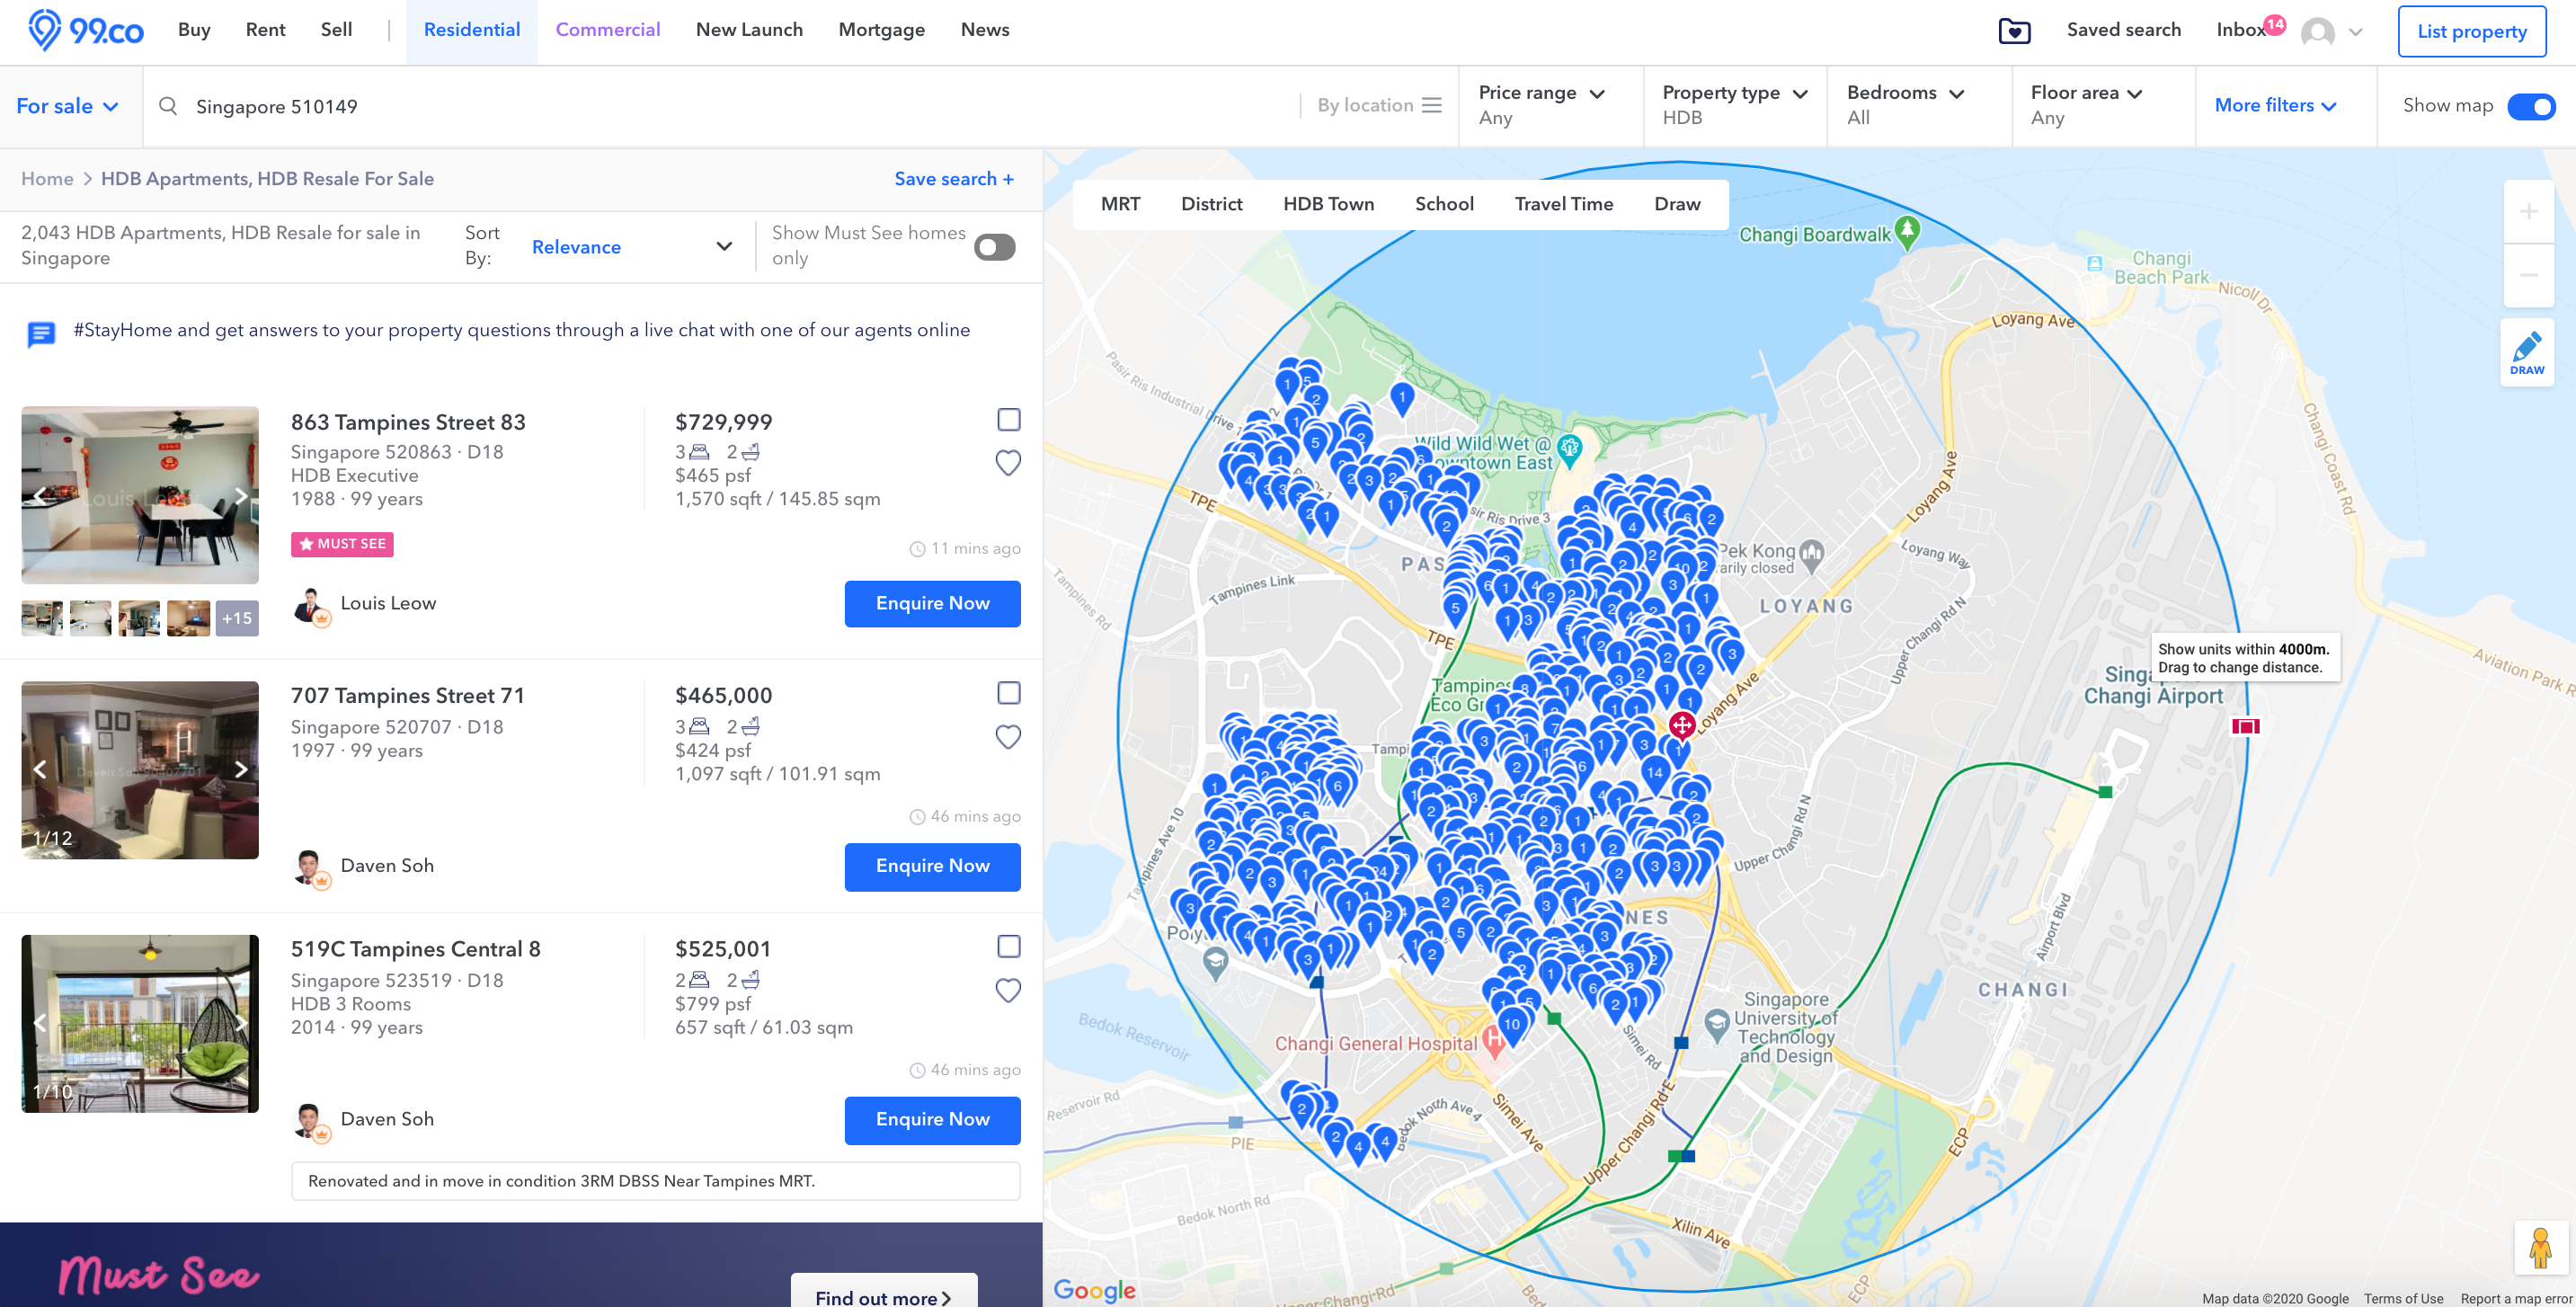Tick the 707 Tampines Street 71 checkbox
The height and width of the screenshot is (1307, 2576).
(x=1008, y=693)
